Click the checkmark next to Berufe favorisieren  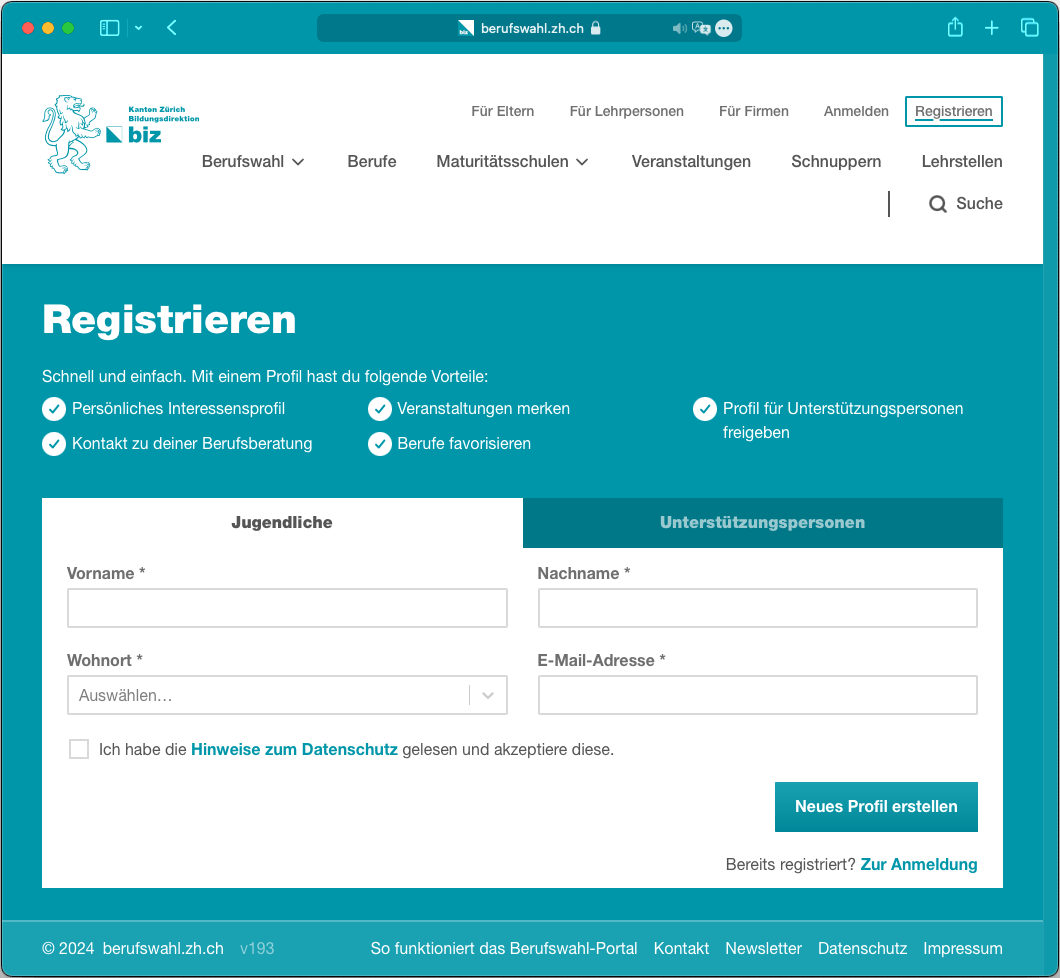379,444
